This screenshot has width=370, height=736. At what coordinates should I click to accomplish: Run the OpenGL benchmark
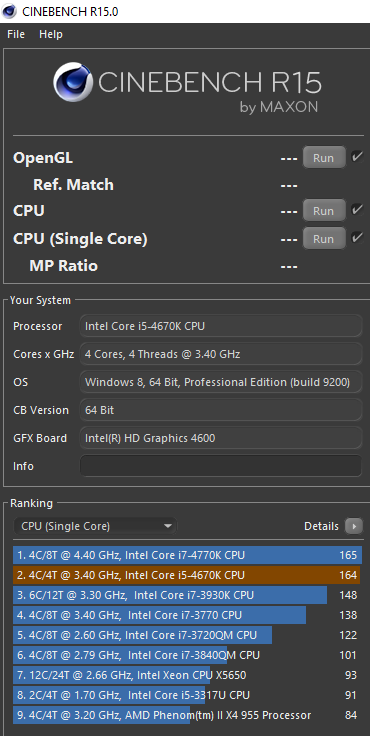tap(324, 157)
